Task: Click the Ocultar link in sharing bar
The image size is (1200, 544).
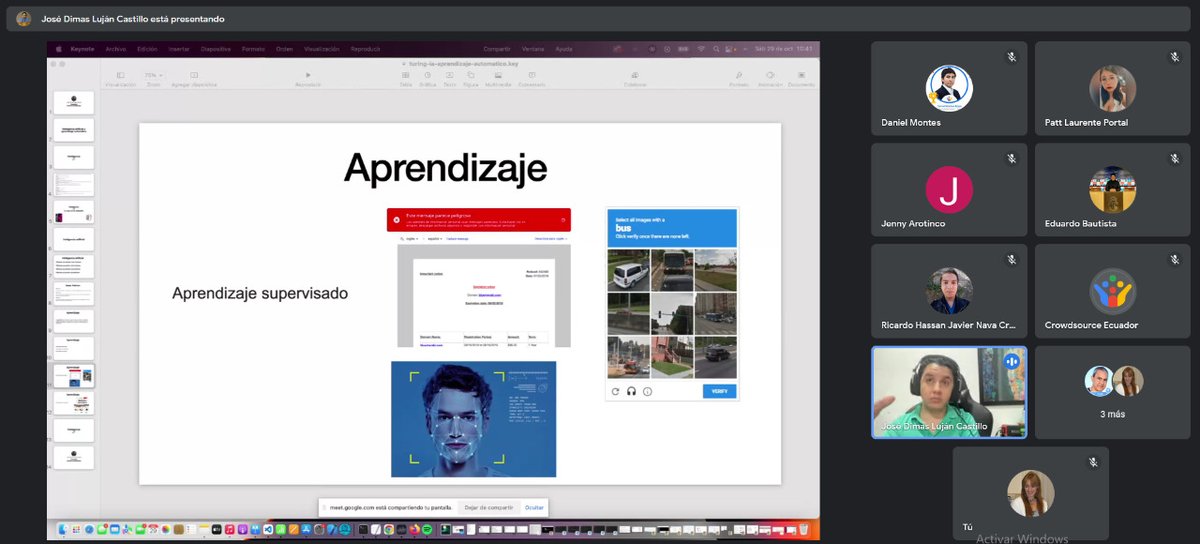Action: pyautogui.click(x=535, y=508)
